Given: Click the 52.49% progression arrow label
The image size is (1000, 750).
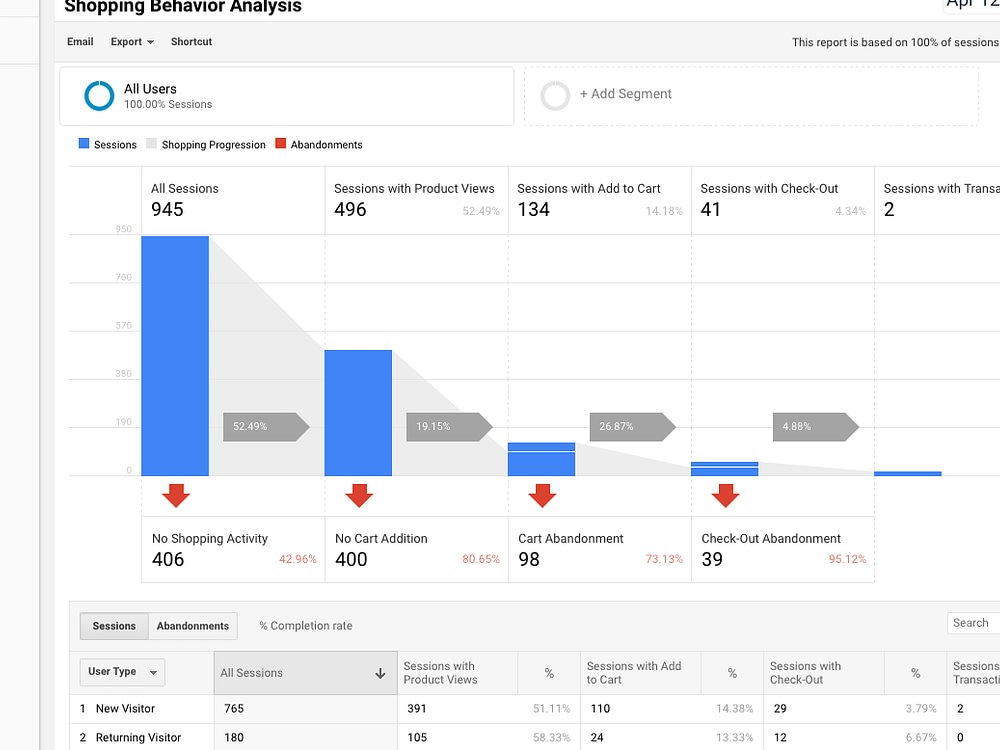Looking at the screenshot, I should click(x=266, y=427).
